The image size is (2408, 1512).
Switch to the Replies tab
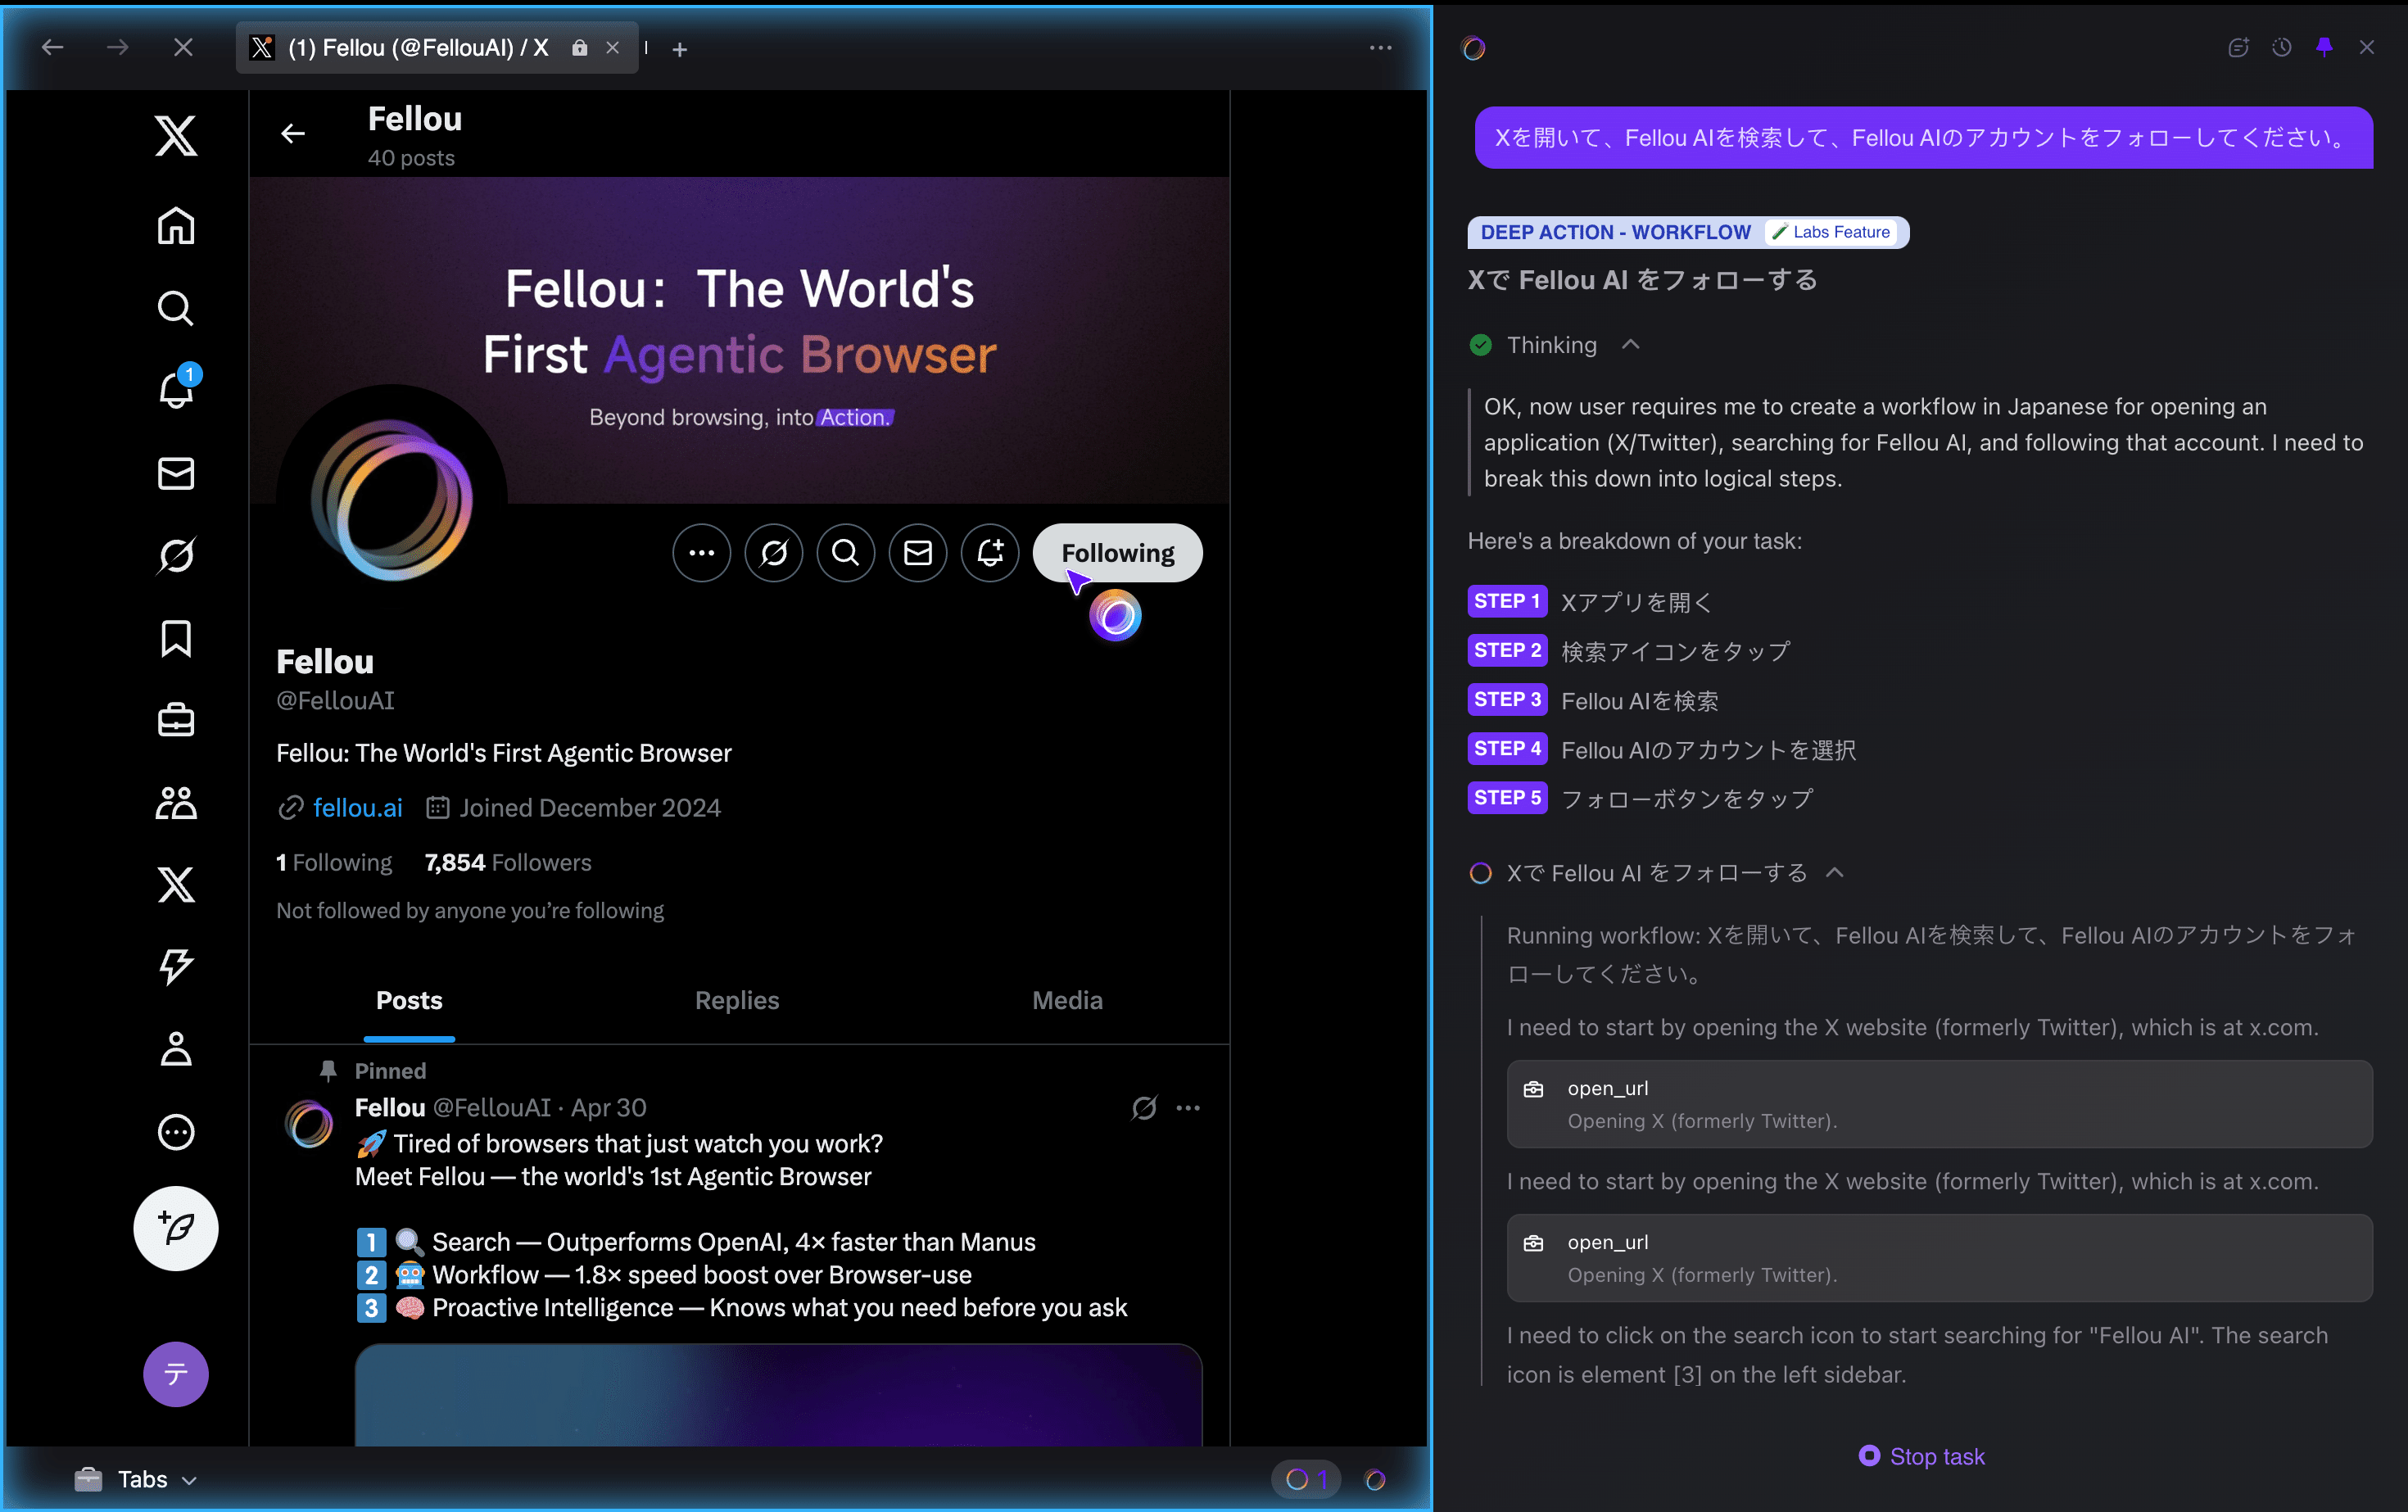[x=737, y=1000]
